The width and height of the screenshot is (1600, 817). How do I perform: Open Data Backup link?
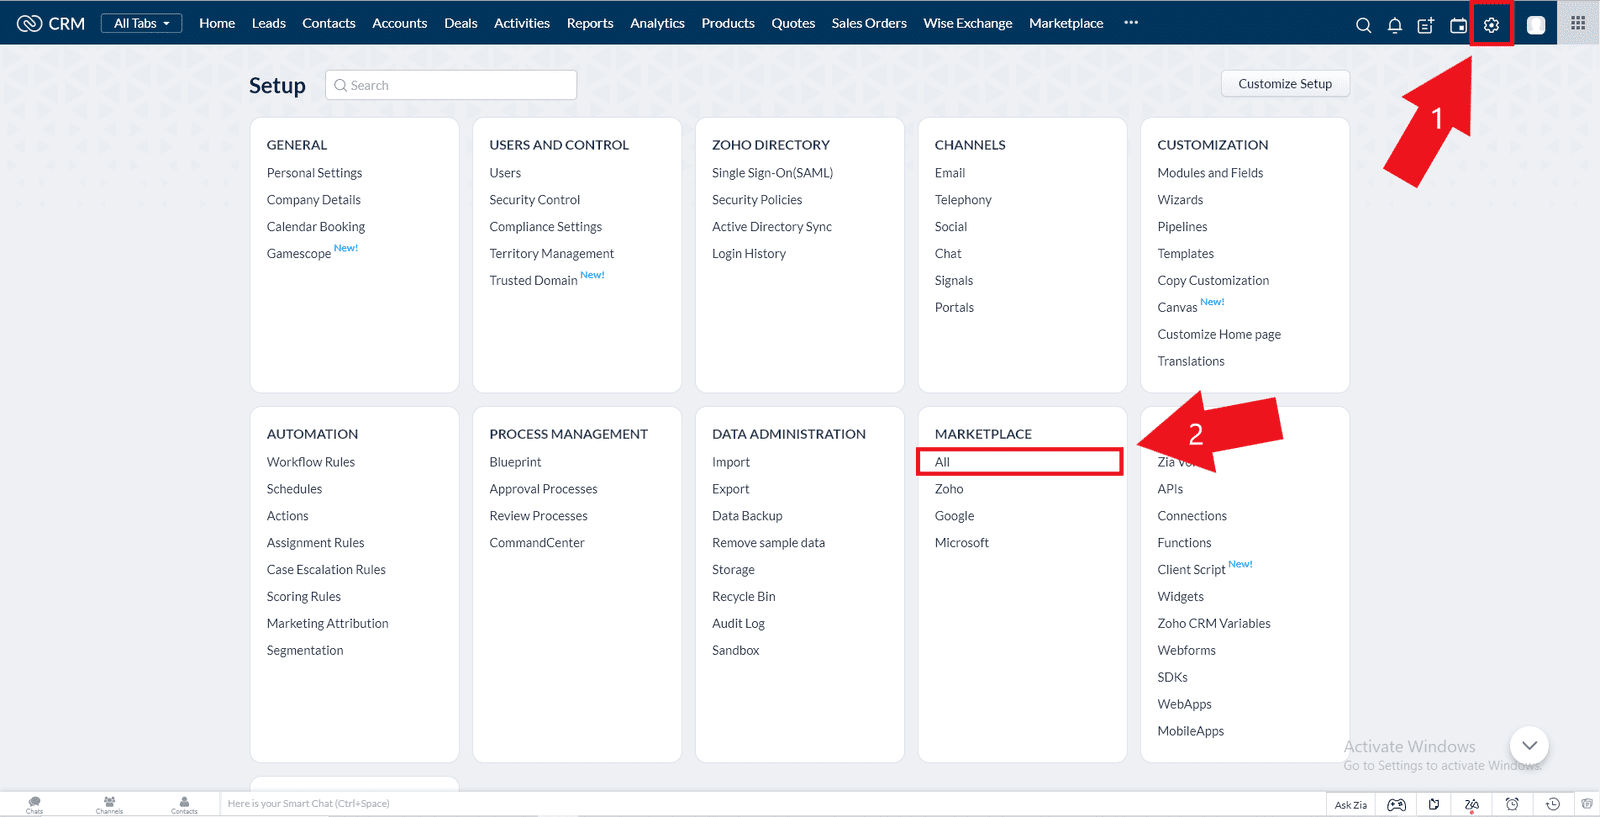(747, 516)
